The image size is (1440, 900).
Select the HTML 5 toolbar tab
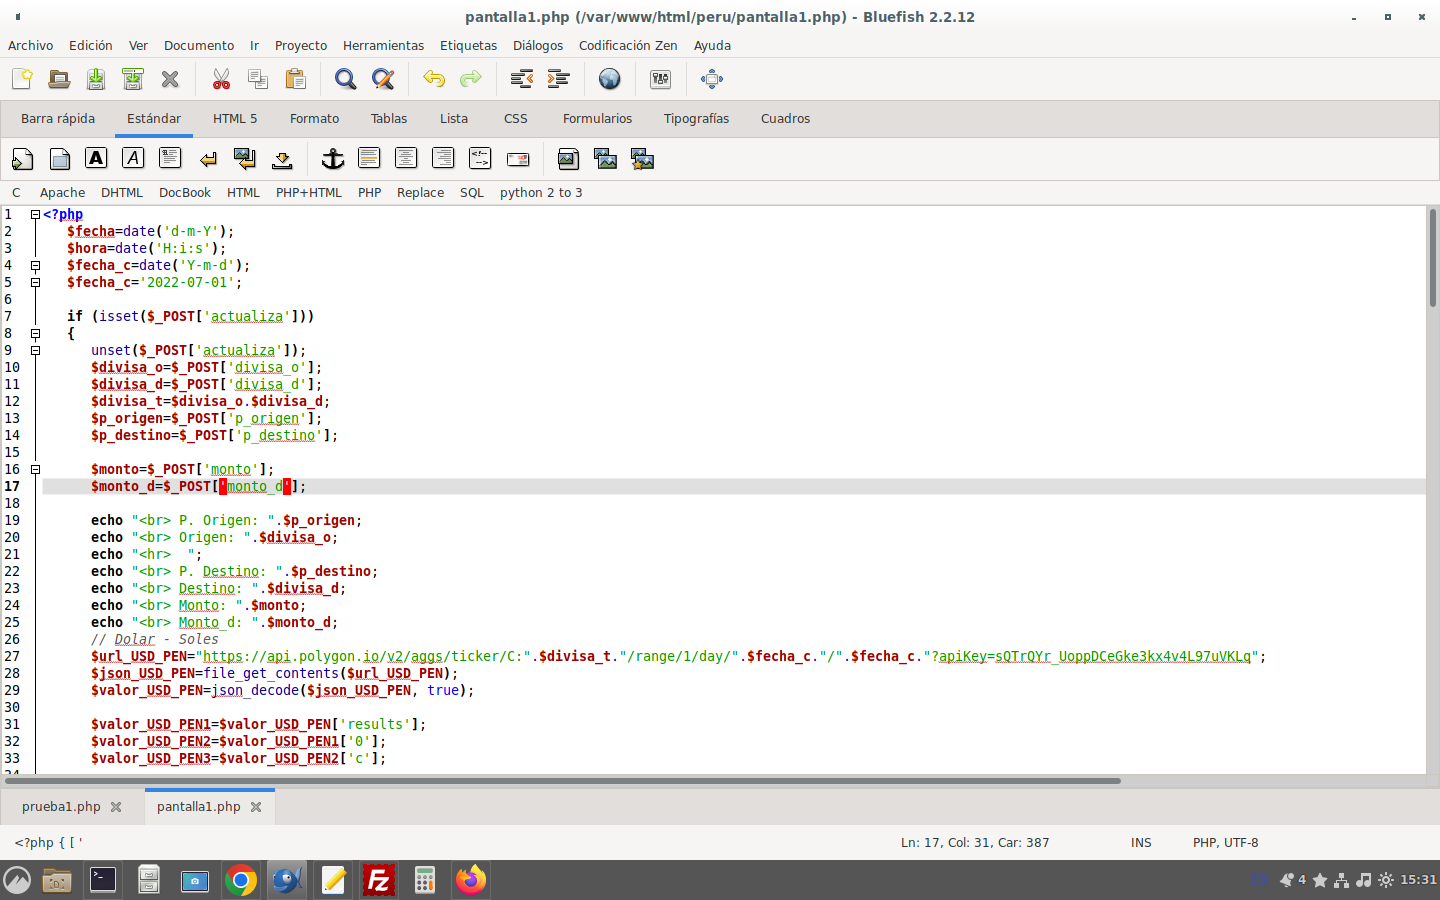(235, 119)
